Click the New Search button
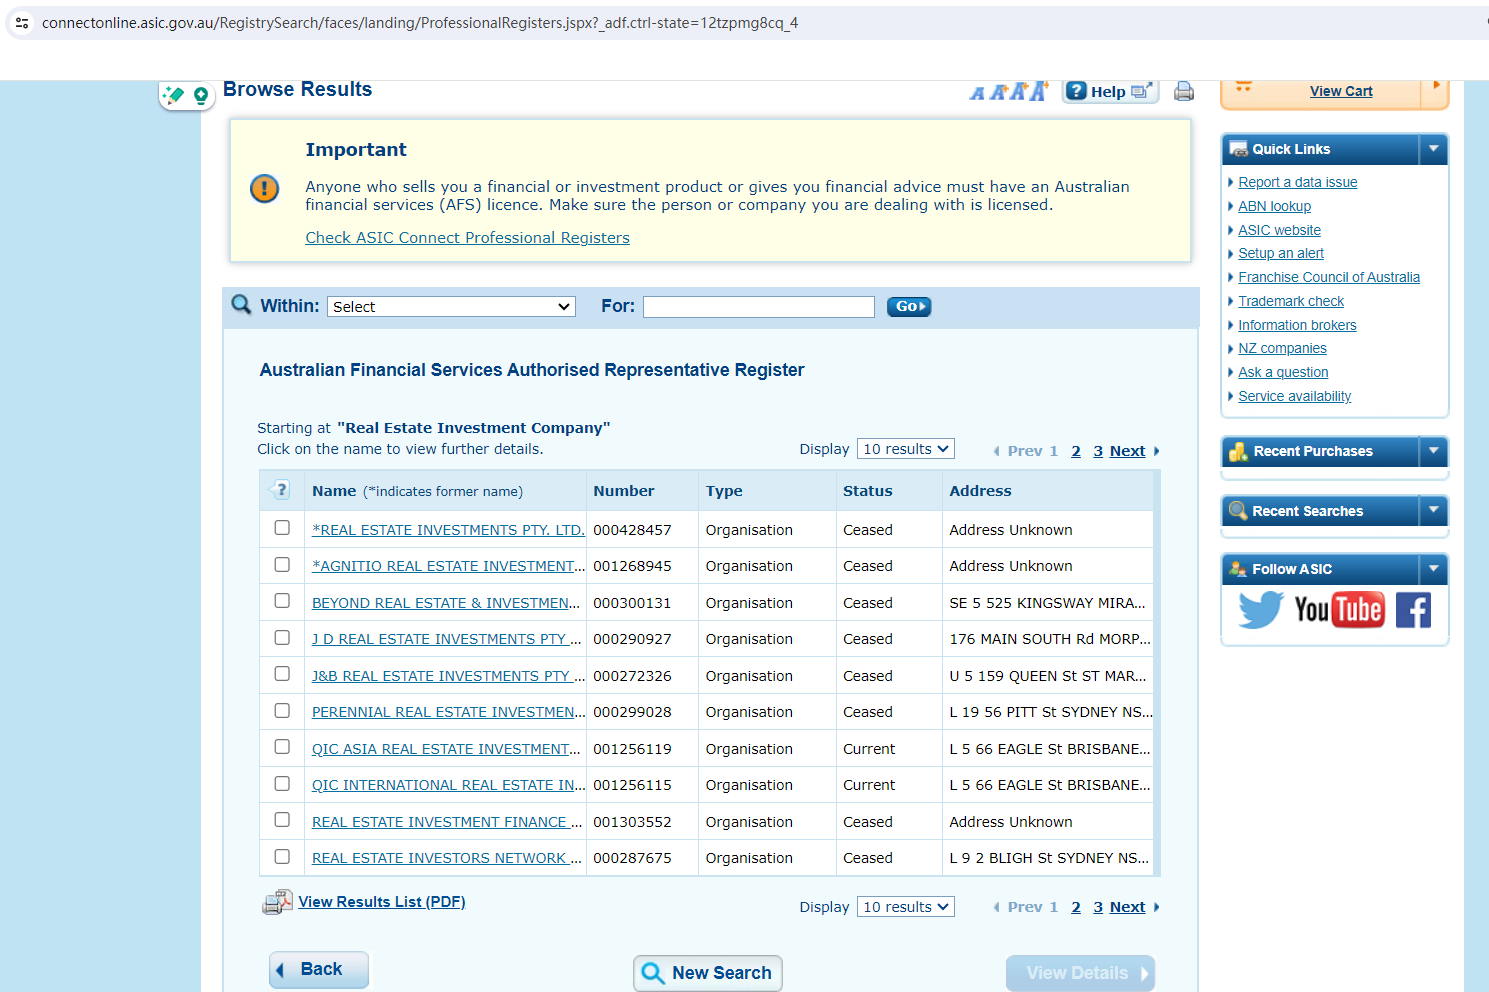The width and height of the screenshot is (1489, 992). click(x=708, y=973)
